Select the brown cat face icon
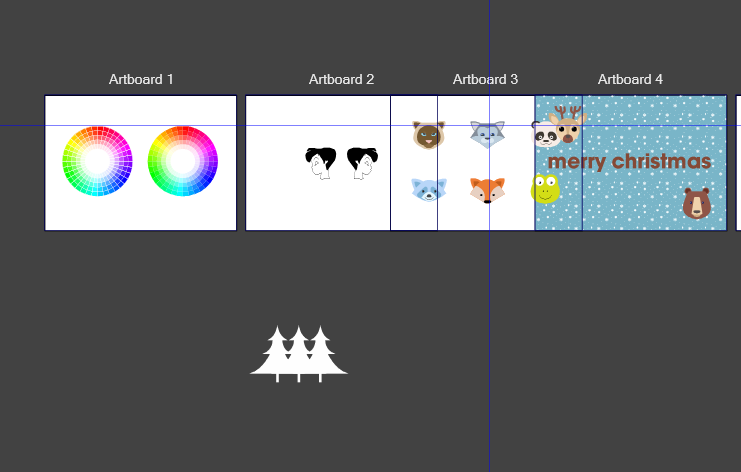 (429, 134)
